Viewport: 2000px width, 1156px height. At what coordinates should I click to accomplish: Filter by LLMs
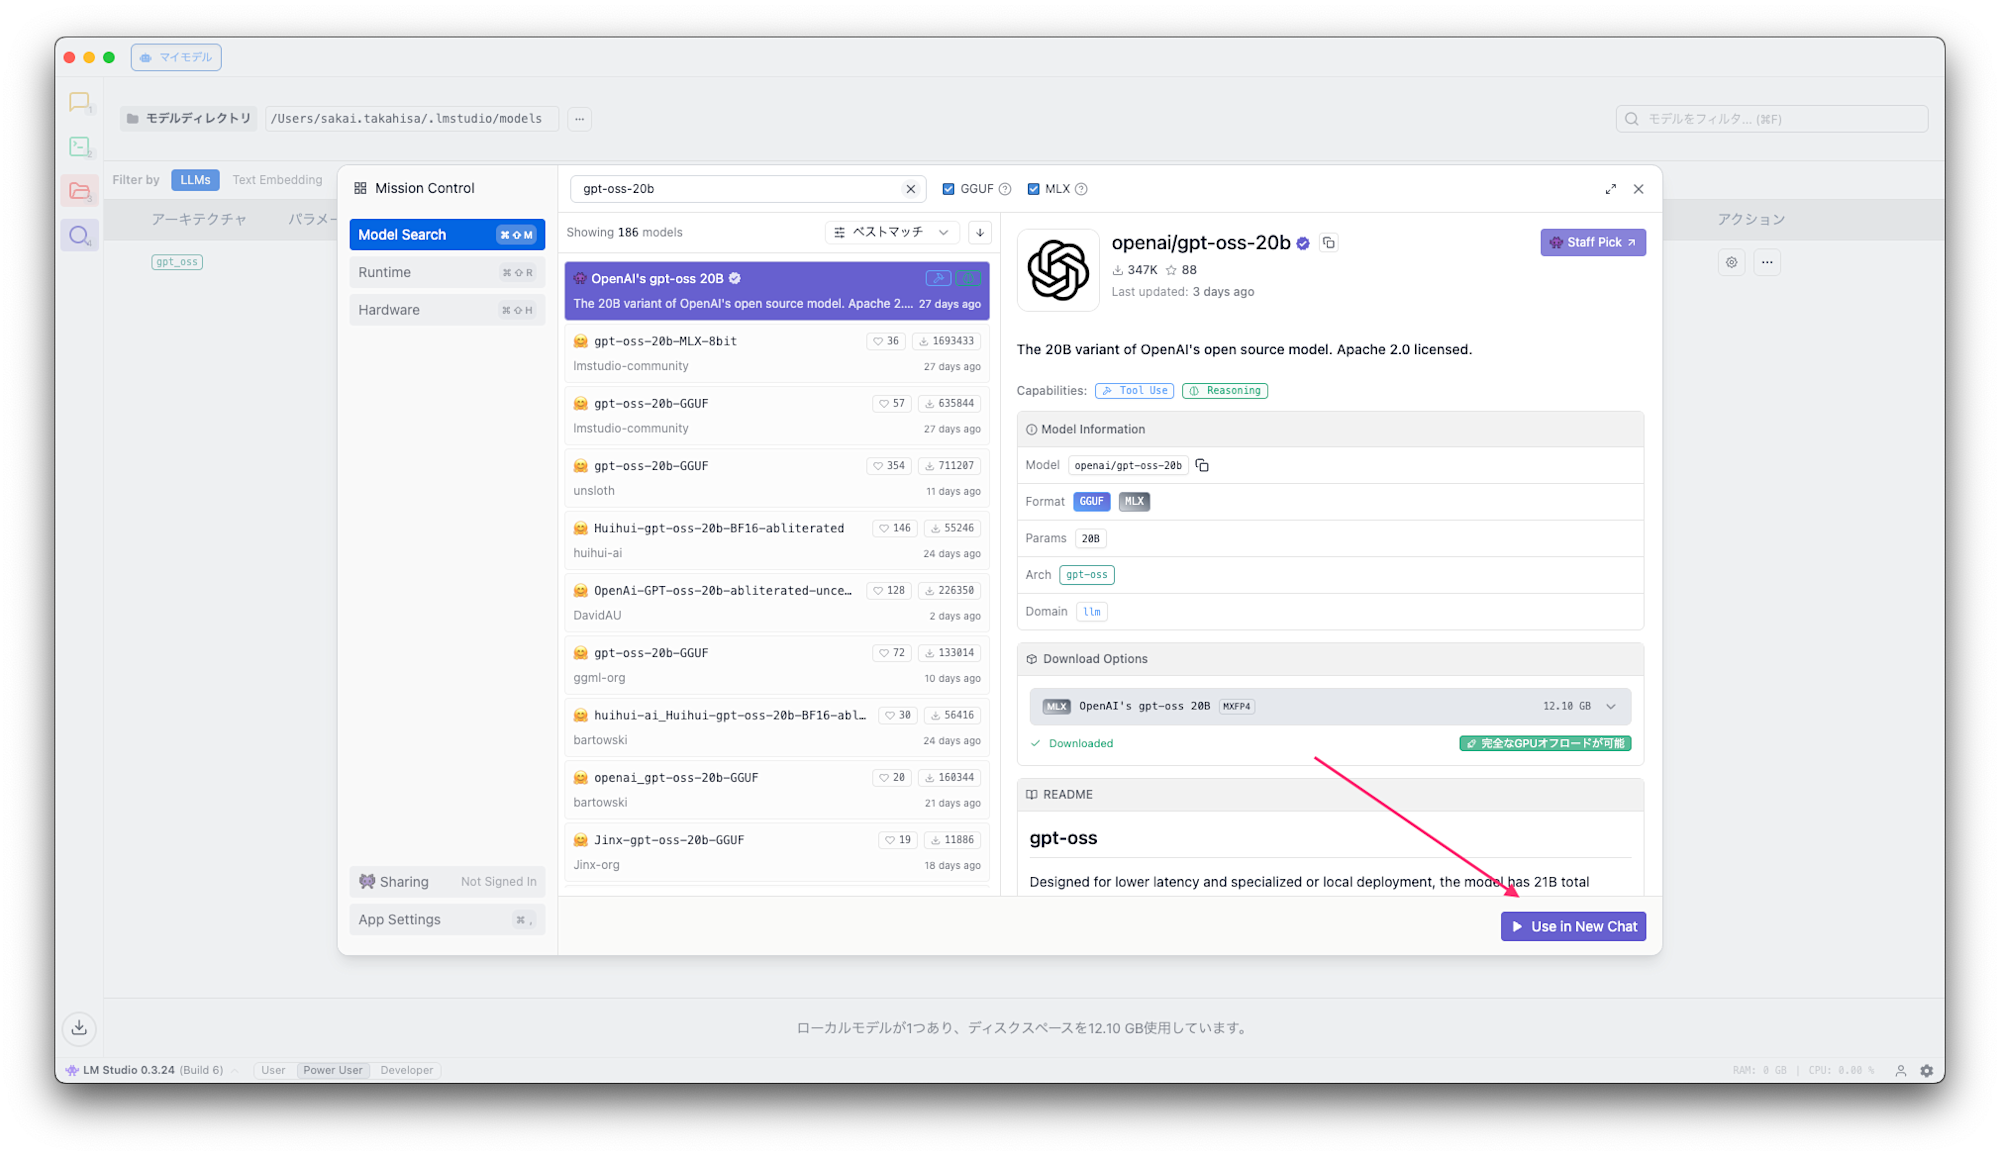click(x=195, y=180)
